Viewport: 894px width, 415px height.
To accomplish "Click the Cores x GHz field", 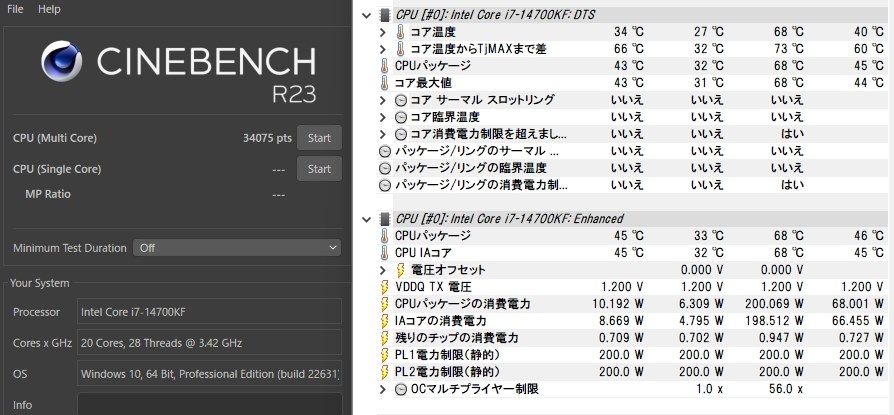I will click(209, 343).
